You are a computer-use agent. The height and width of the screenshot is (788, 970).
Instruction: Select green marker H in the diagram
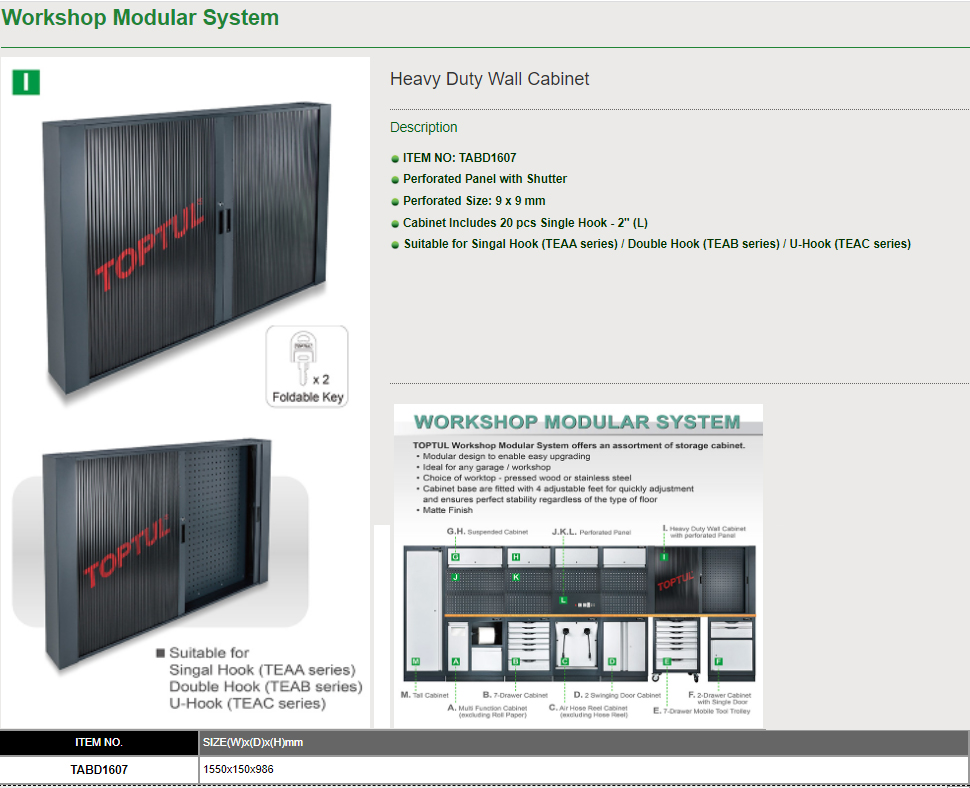tap(516, 557)
